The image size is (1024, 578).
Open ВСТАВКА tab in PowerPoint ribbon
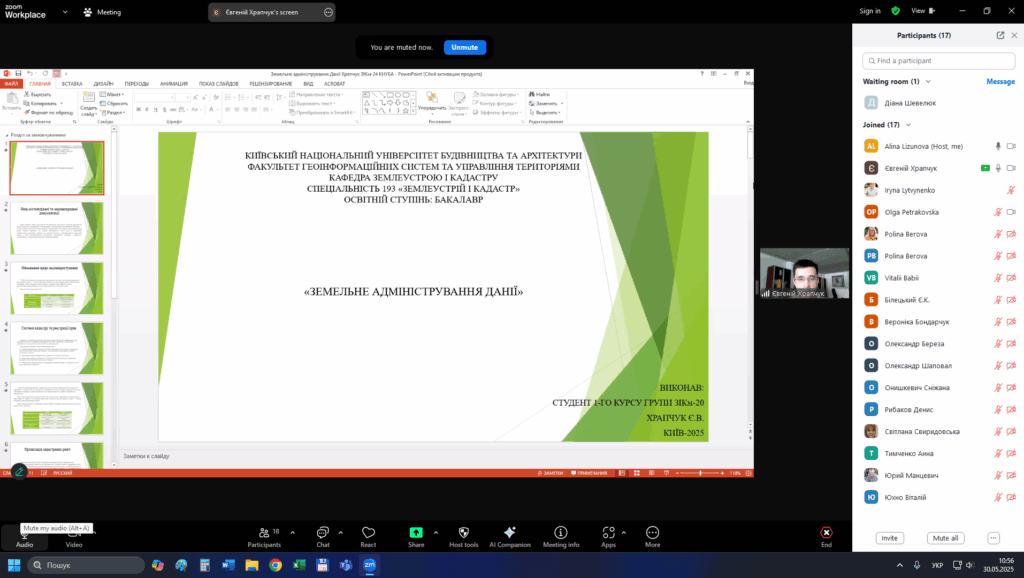(x=72, y=84)
